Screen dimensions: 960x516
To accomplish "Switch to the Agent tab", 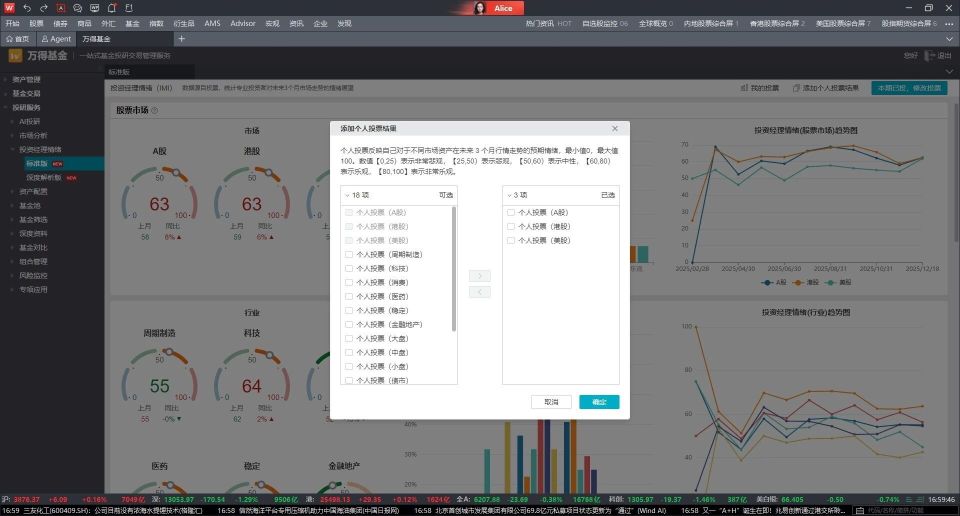I will tap(56, 39).
